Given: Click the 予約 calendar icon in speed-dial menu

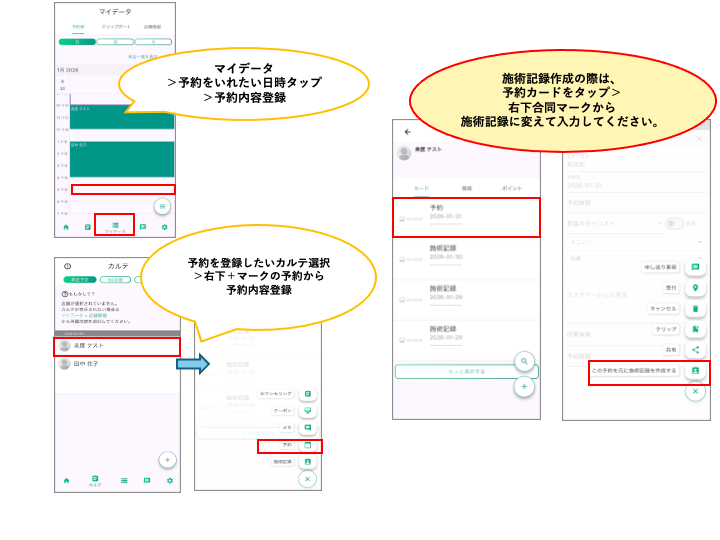Looking at the screenshot, I should pos(308,445).
